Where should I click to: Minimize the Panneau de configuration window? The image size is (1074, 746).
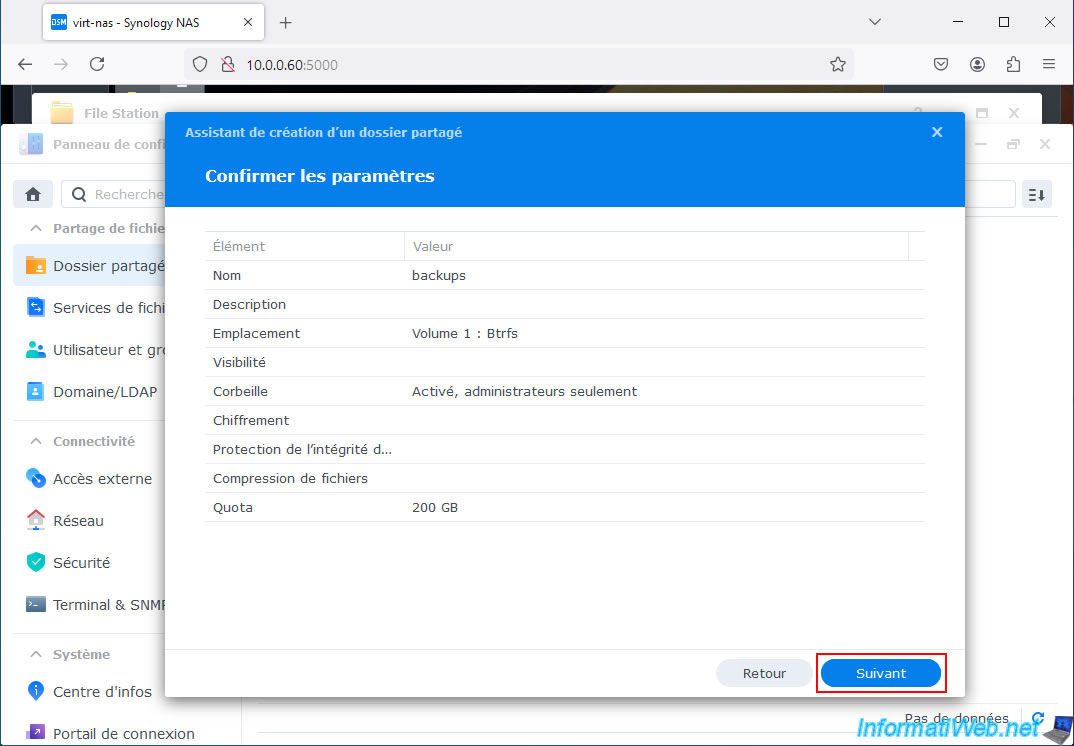982,145
